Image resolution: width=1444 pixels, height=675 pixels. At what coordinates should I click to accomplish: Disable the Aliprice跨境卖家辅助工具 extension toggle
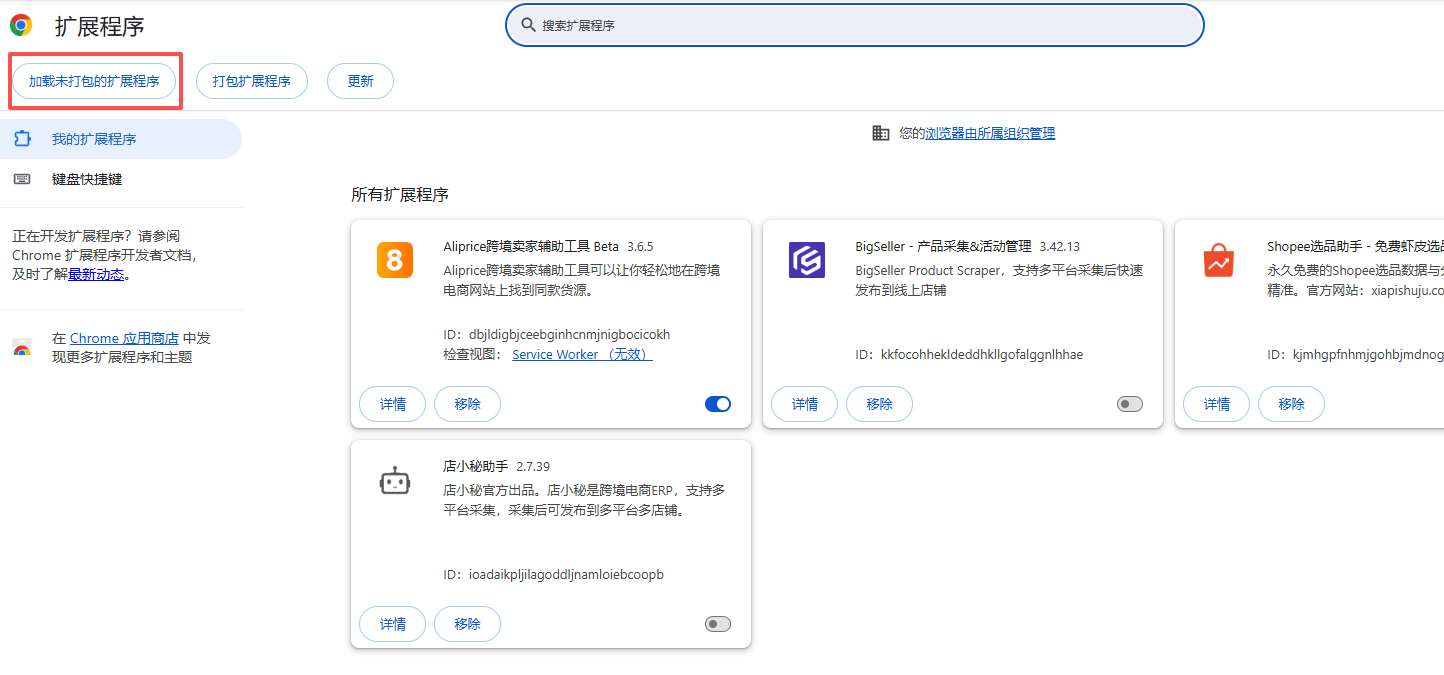click(x=717, y=404)
